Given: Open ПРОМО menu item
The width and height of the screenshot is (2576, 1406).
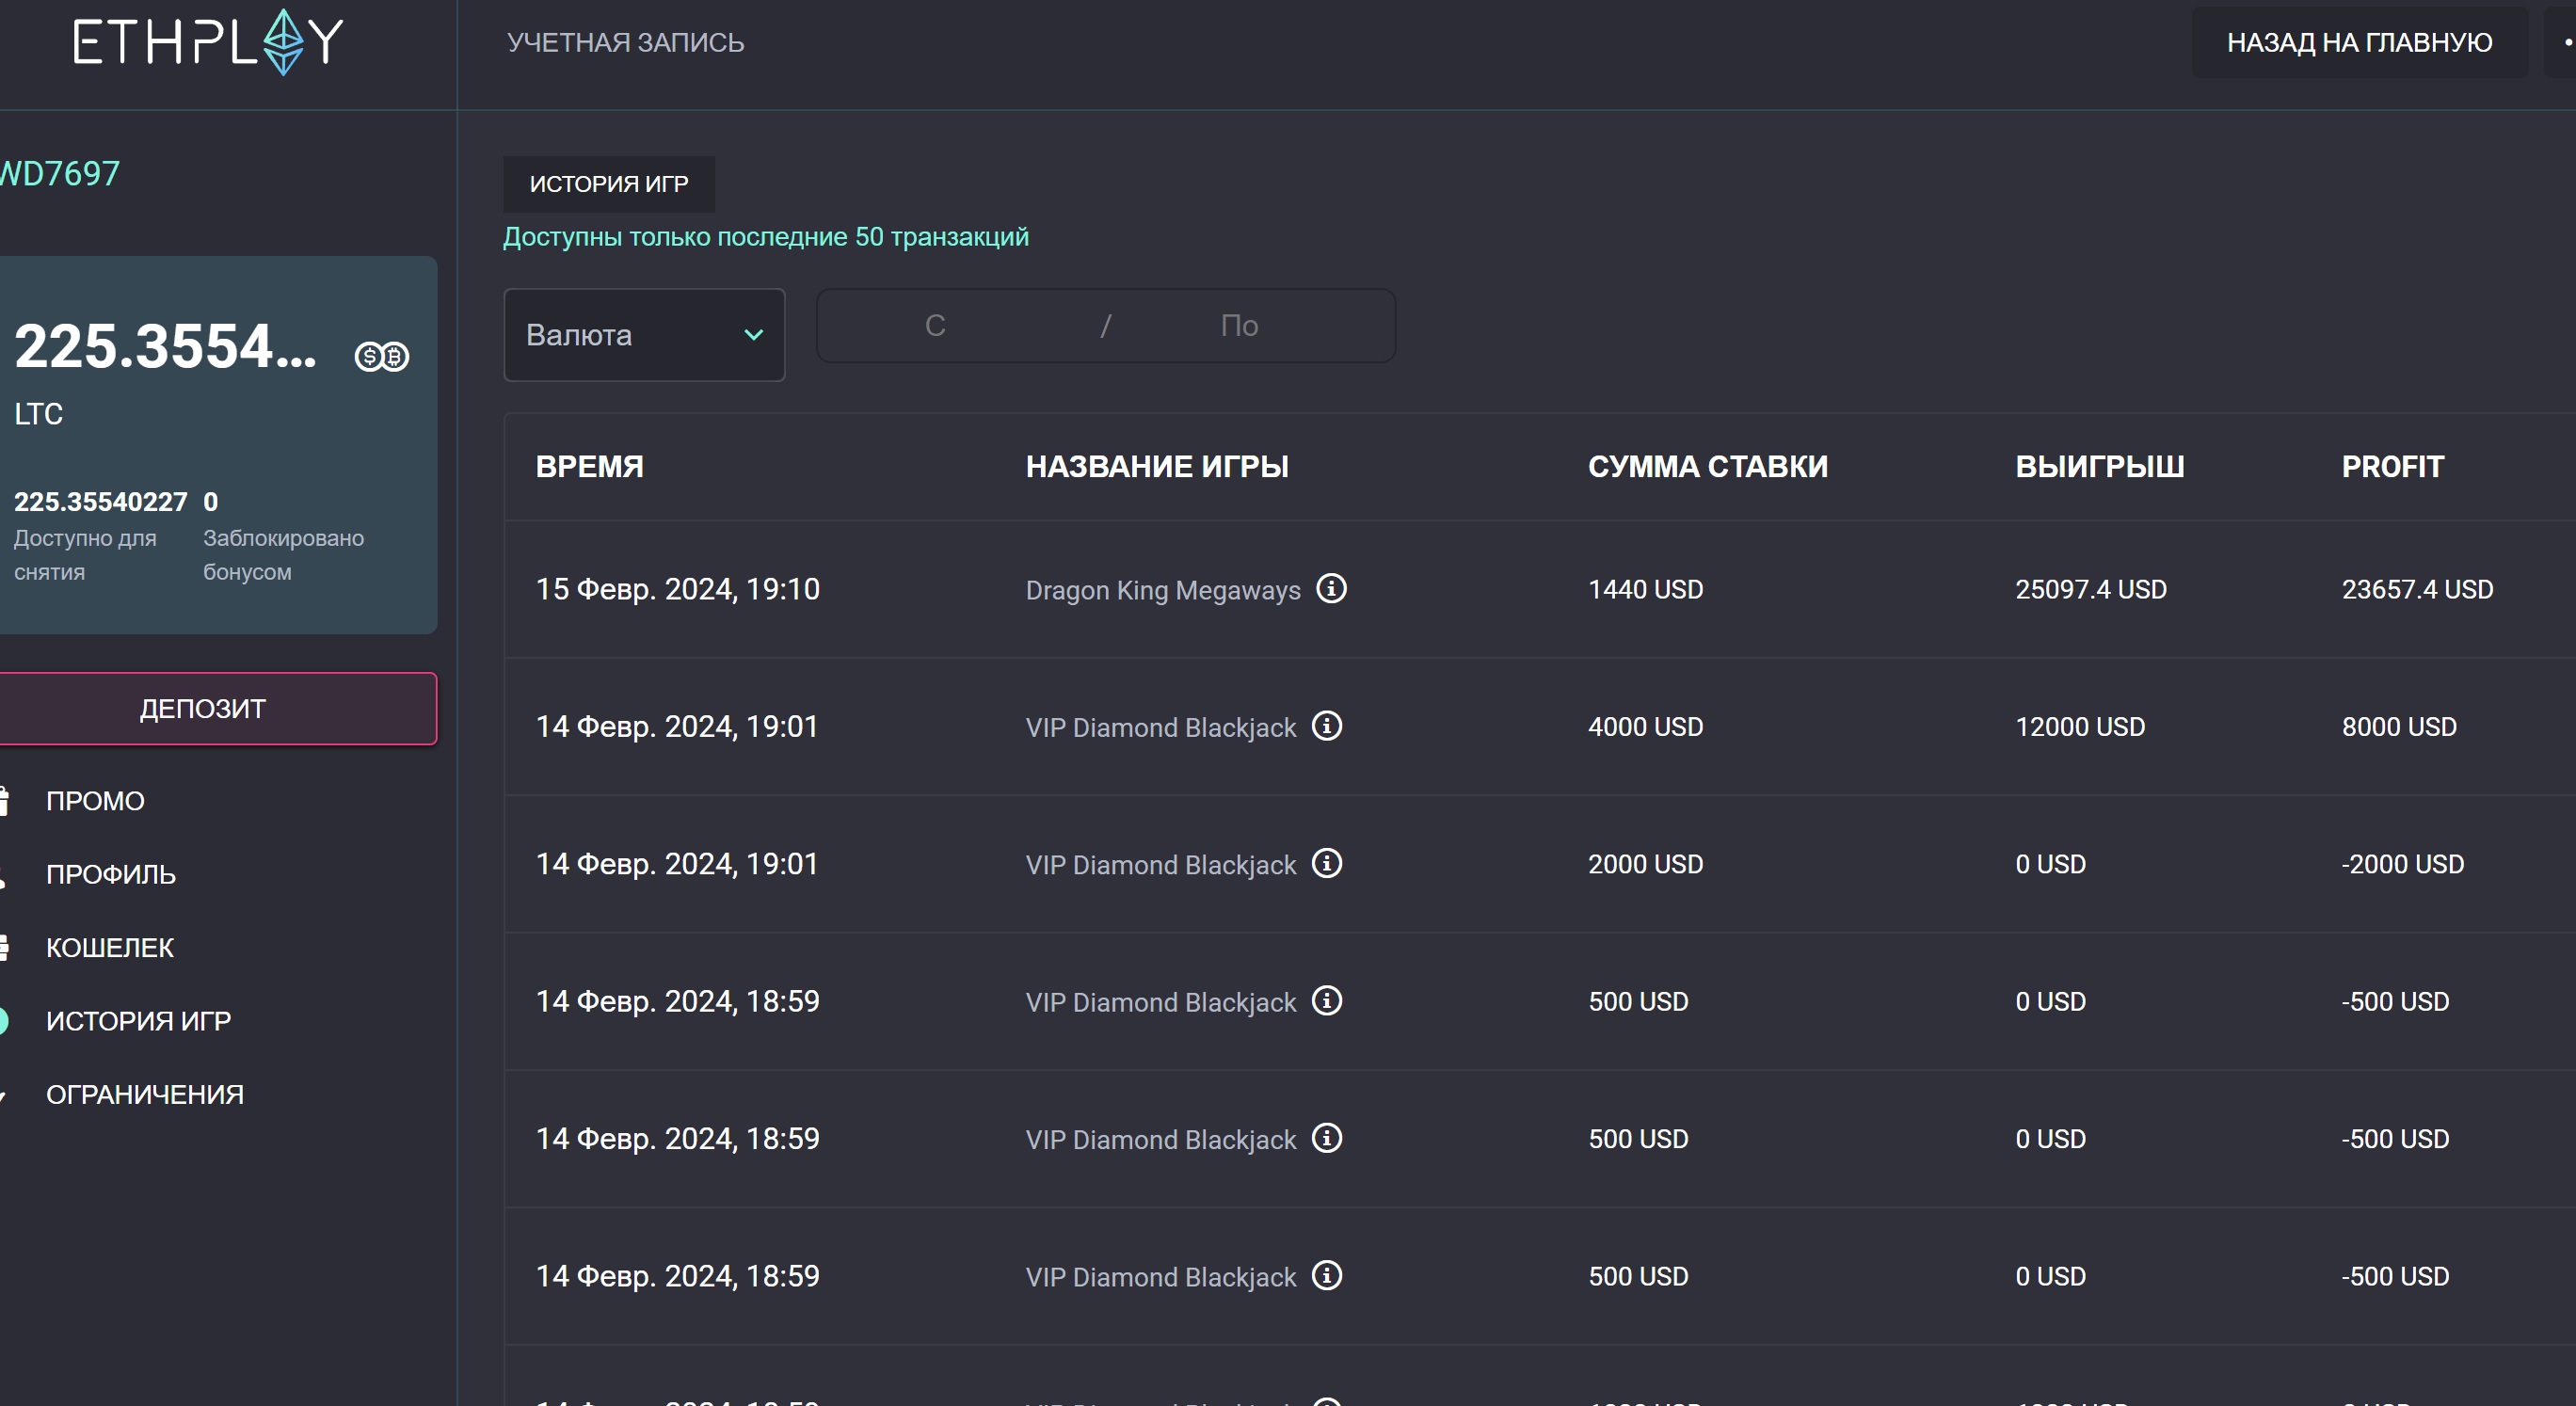Looking at the screenshot, I should click(x=95, y=801).
